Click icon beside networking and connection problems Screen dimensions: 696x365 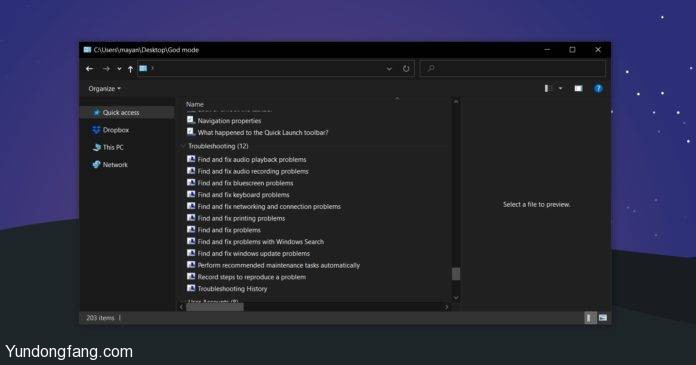coord(191,206)
